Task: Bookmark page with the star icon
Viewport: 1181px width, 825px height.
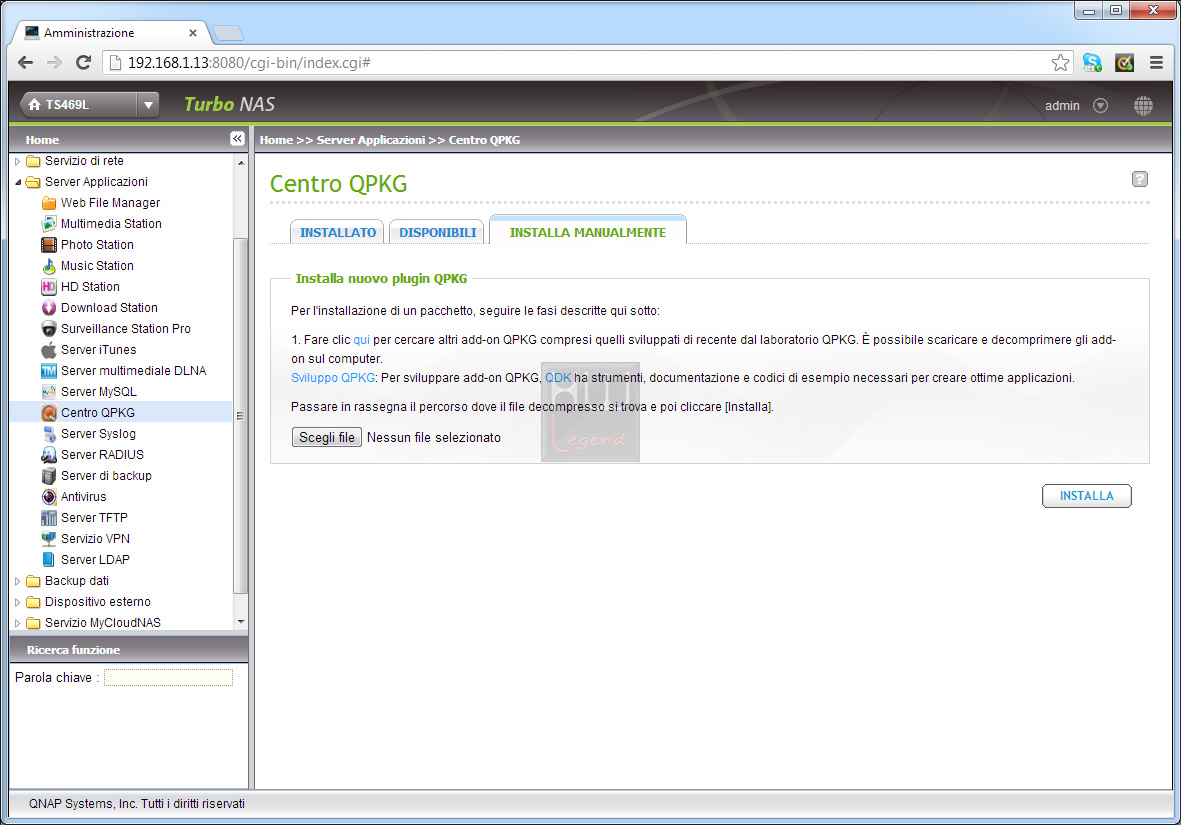Action: click(1060, 63)
